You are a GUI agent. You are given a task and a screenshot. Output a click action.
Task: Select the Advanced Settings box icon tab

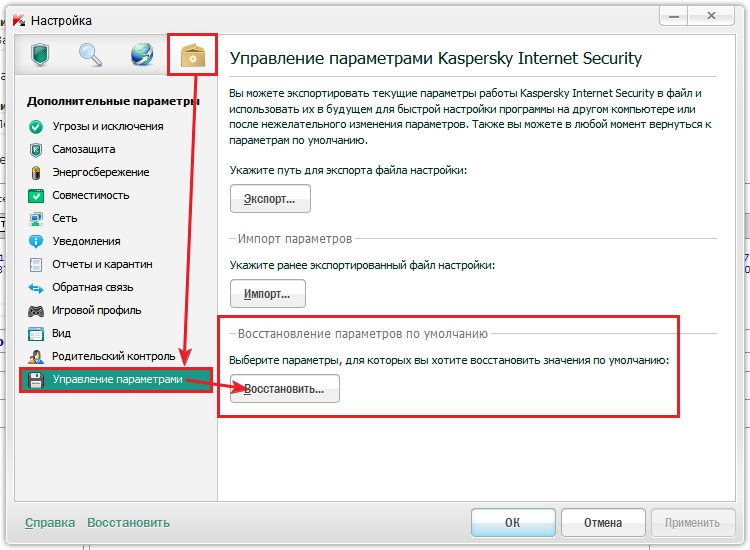point(193,55)
